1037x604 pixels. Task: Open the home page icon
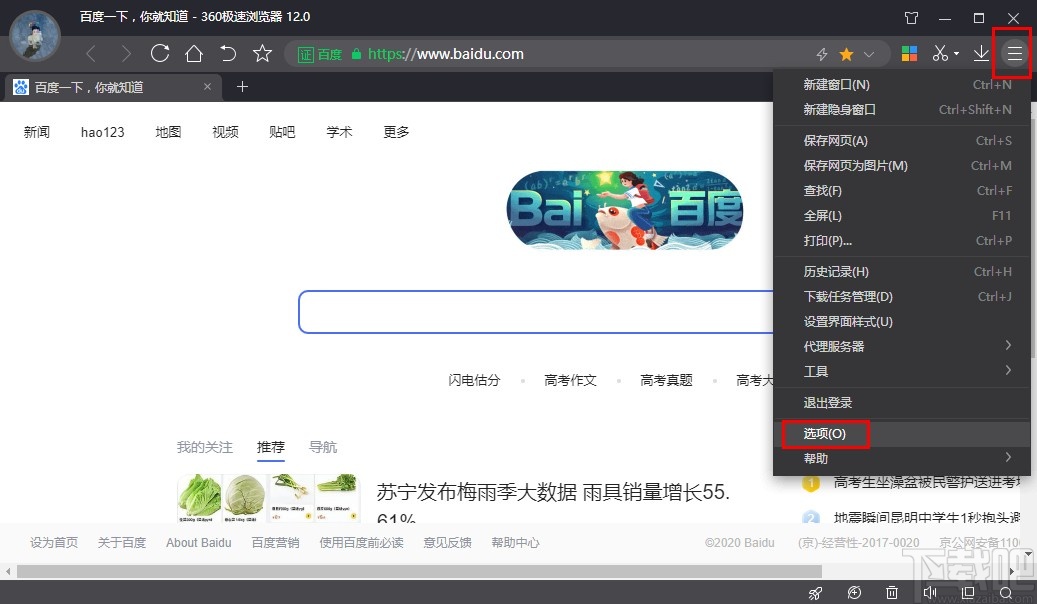[194, 53]
